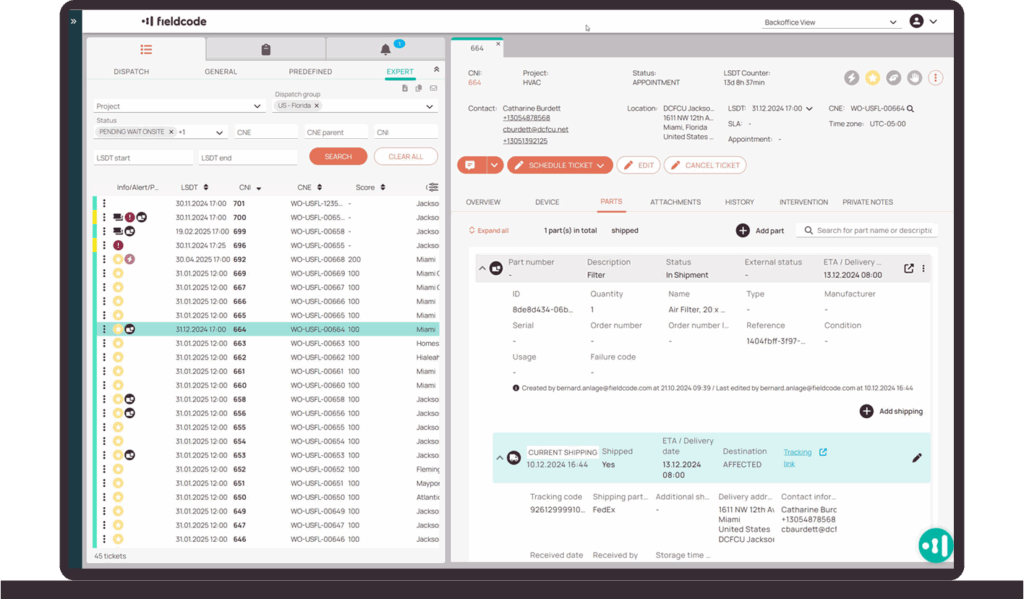Open the Project dropdown filter
Screen dimensions: 1024x599
click(178, 106)
